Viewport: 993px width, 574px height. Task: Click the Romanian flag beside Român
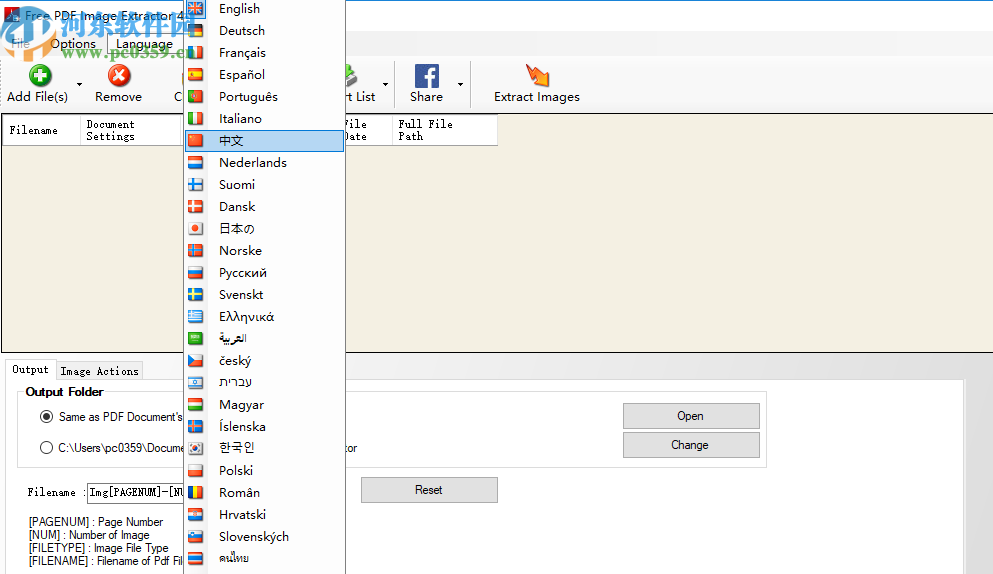coord(196,492)
